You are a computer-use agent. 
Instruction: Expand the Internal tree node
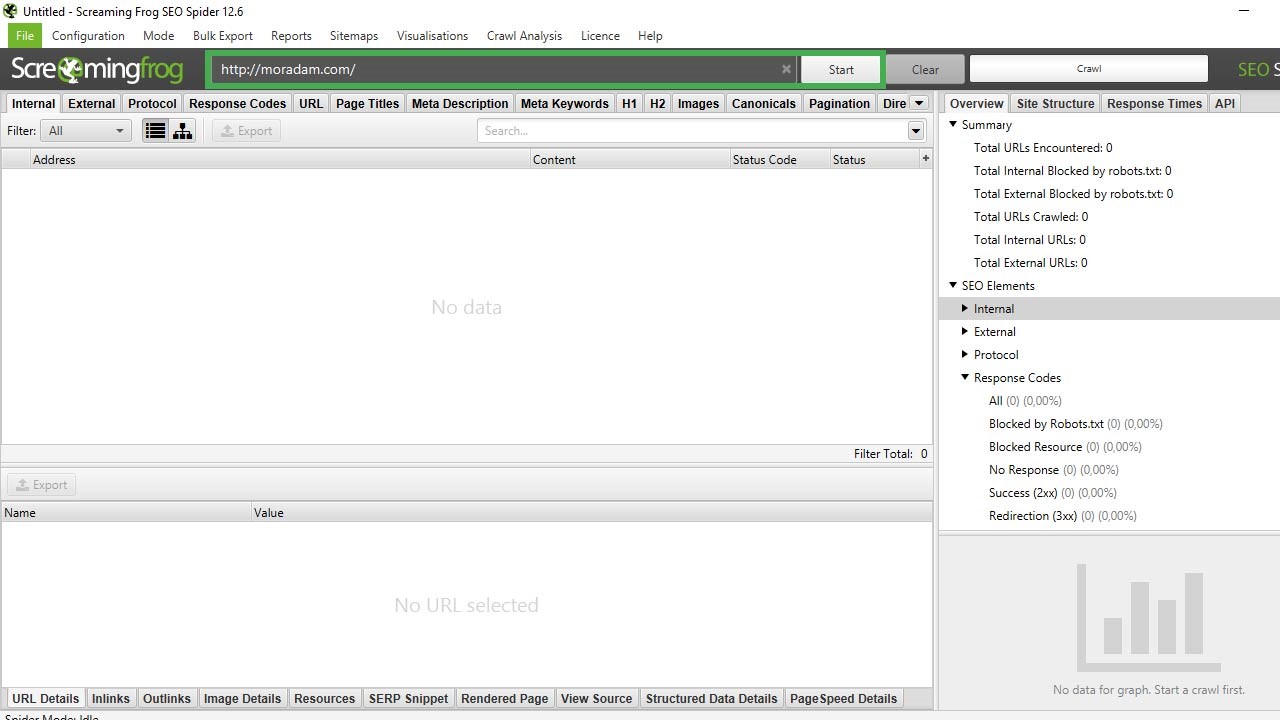coord(965,308)
